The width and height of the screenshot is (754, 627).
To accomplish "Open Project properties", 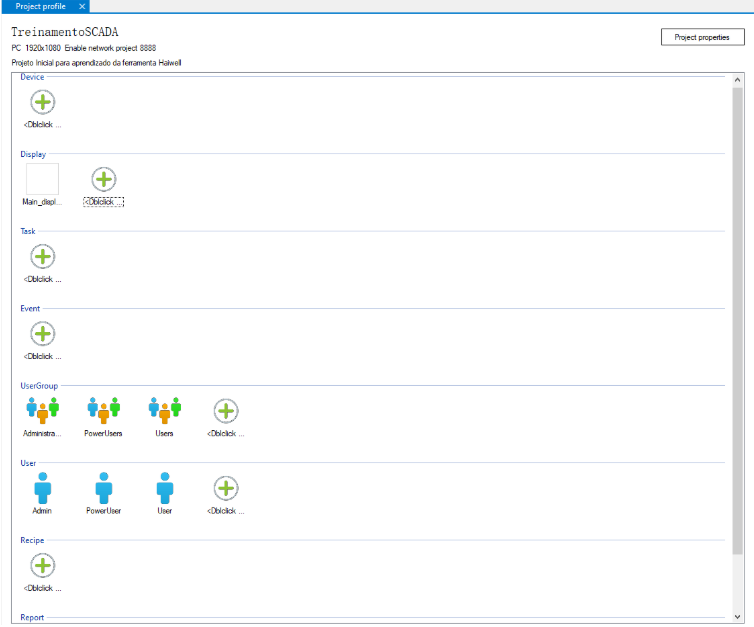I will coord(702,37).
